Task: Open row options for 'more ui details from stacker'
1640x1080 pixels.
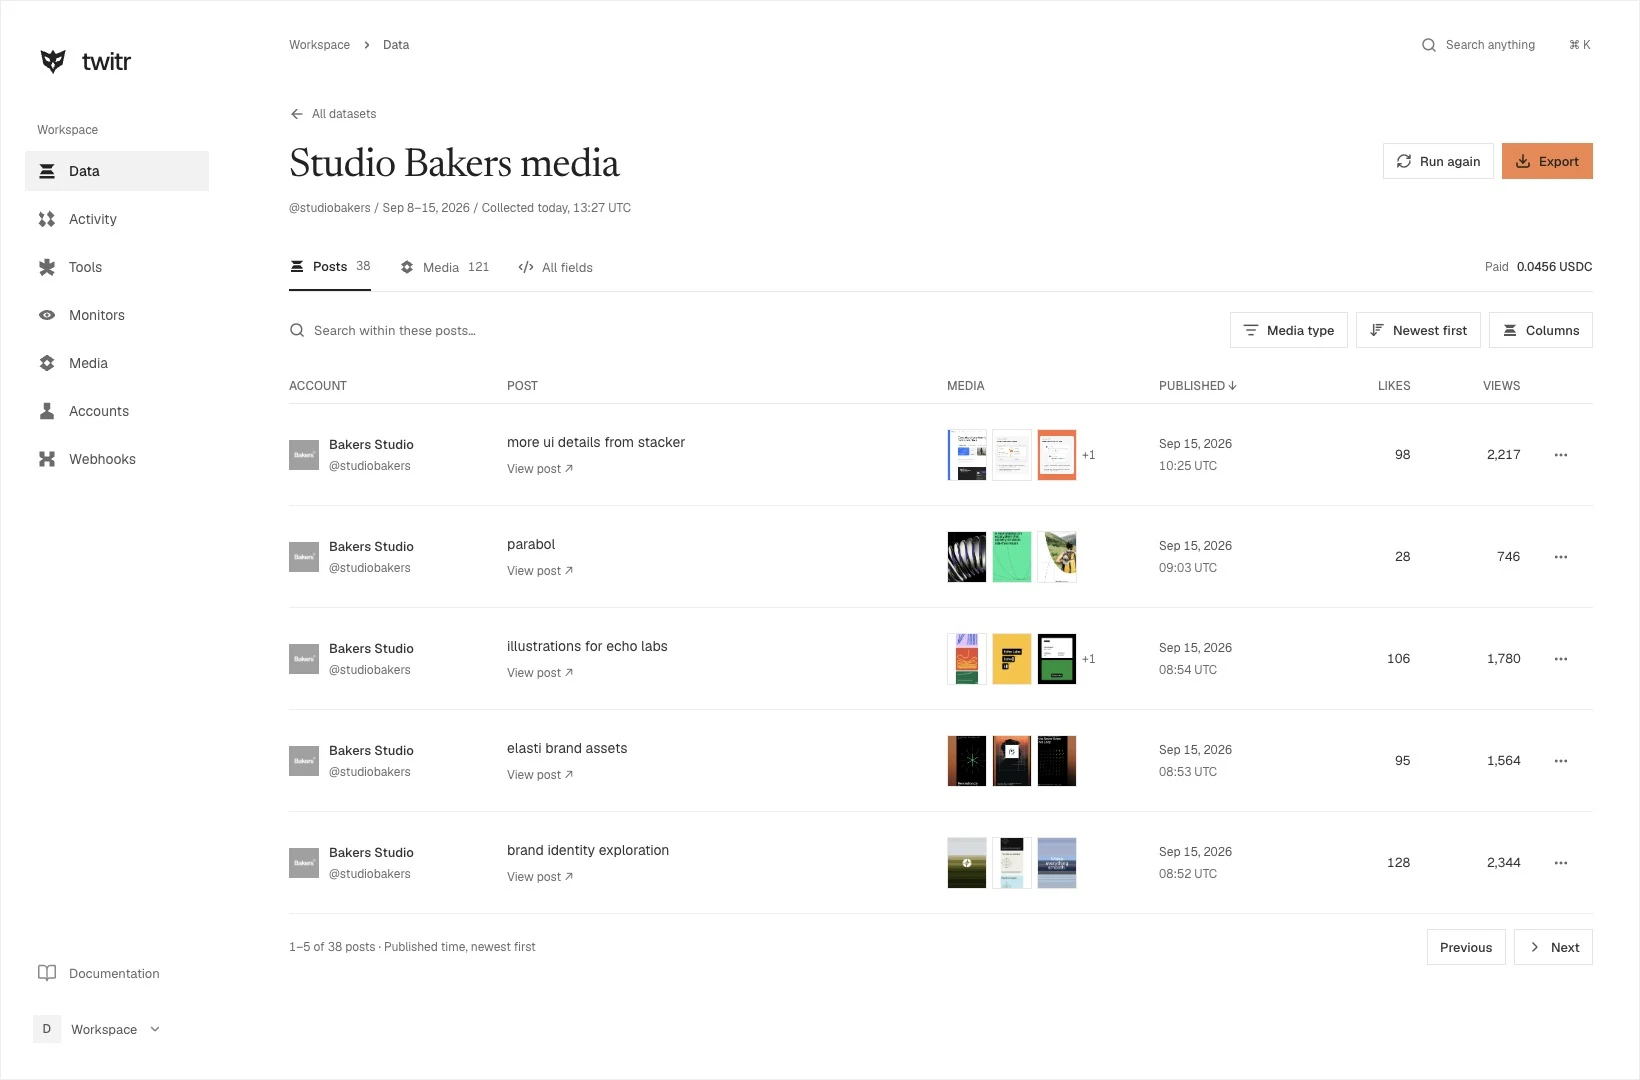Action: [x=1561, y=455]
